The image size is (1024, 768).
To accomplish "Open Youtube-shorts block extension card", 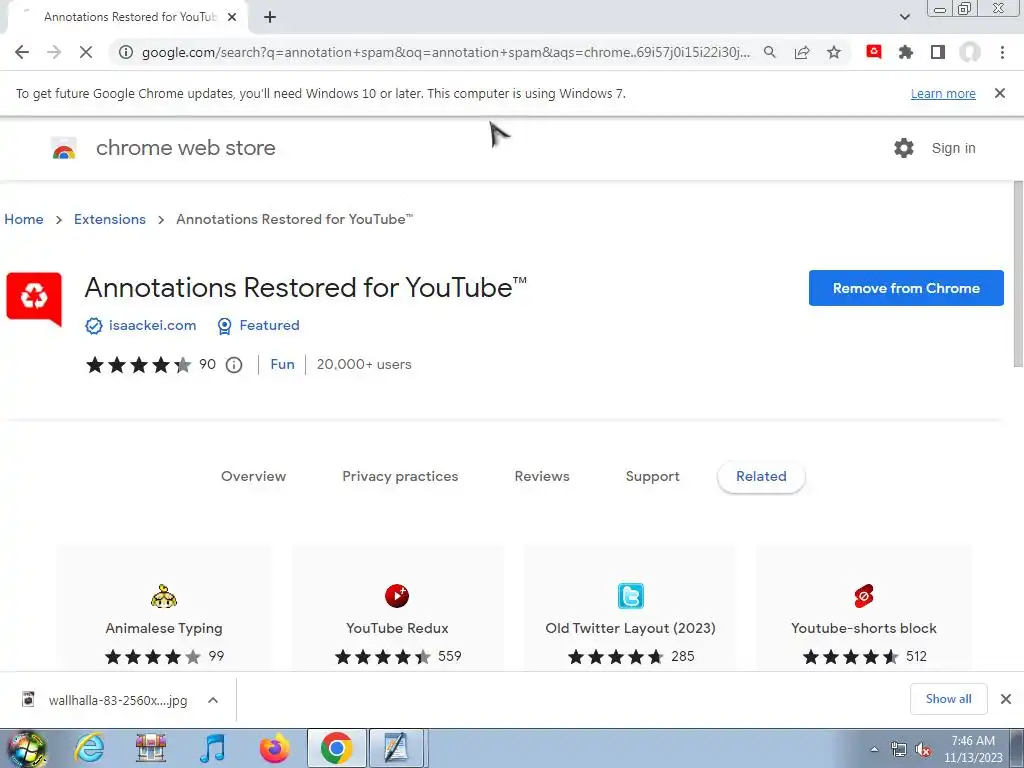I will (x=863, y=607).
